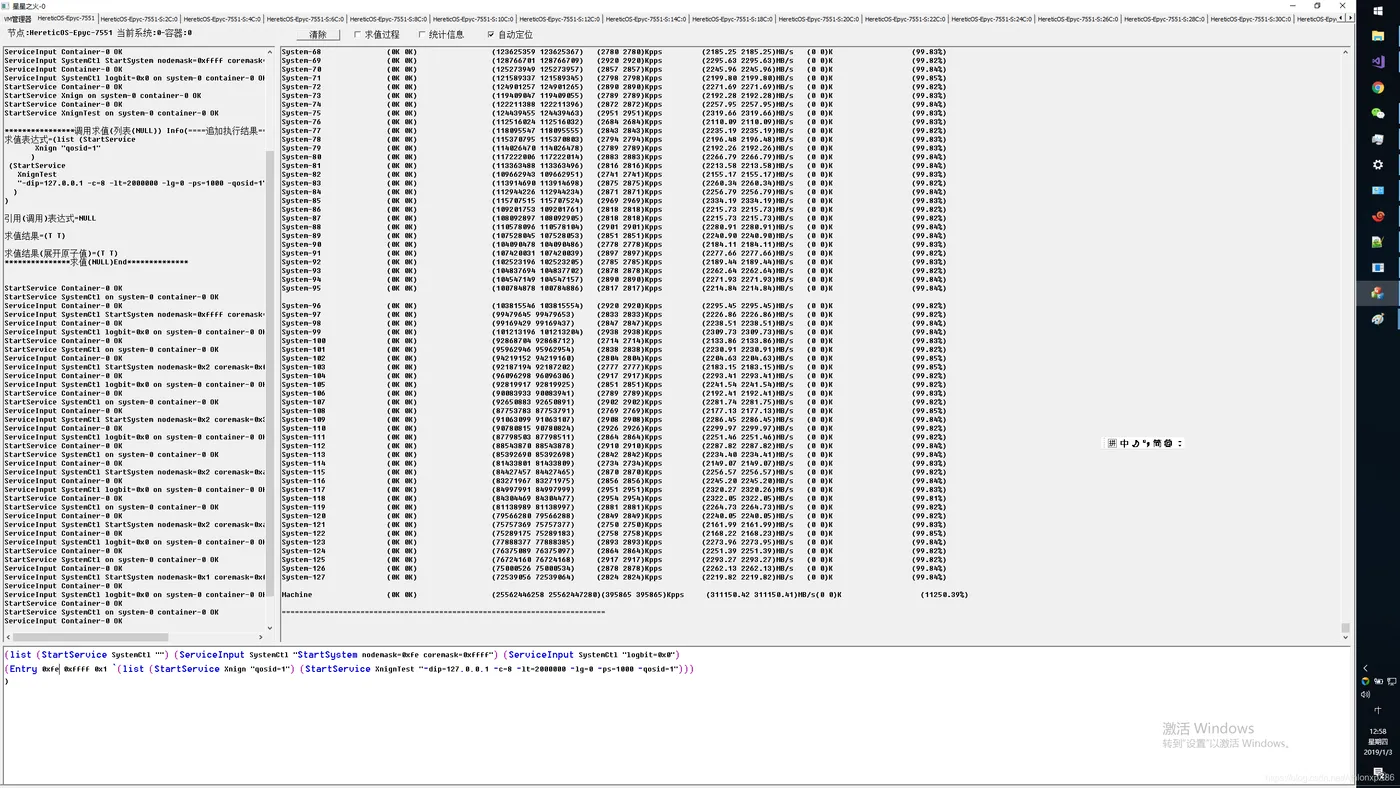1400x788 pixels.
Task: Open the HereticOS-Epyc-7551-S:24C:0 tab
Action: [992, 19]
